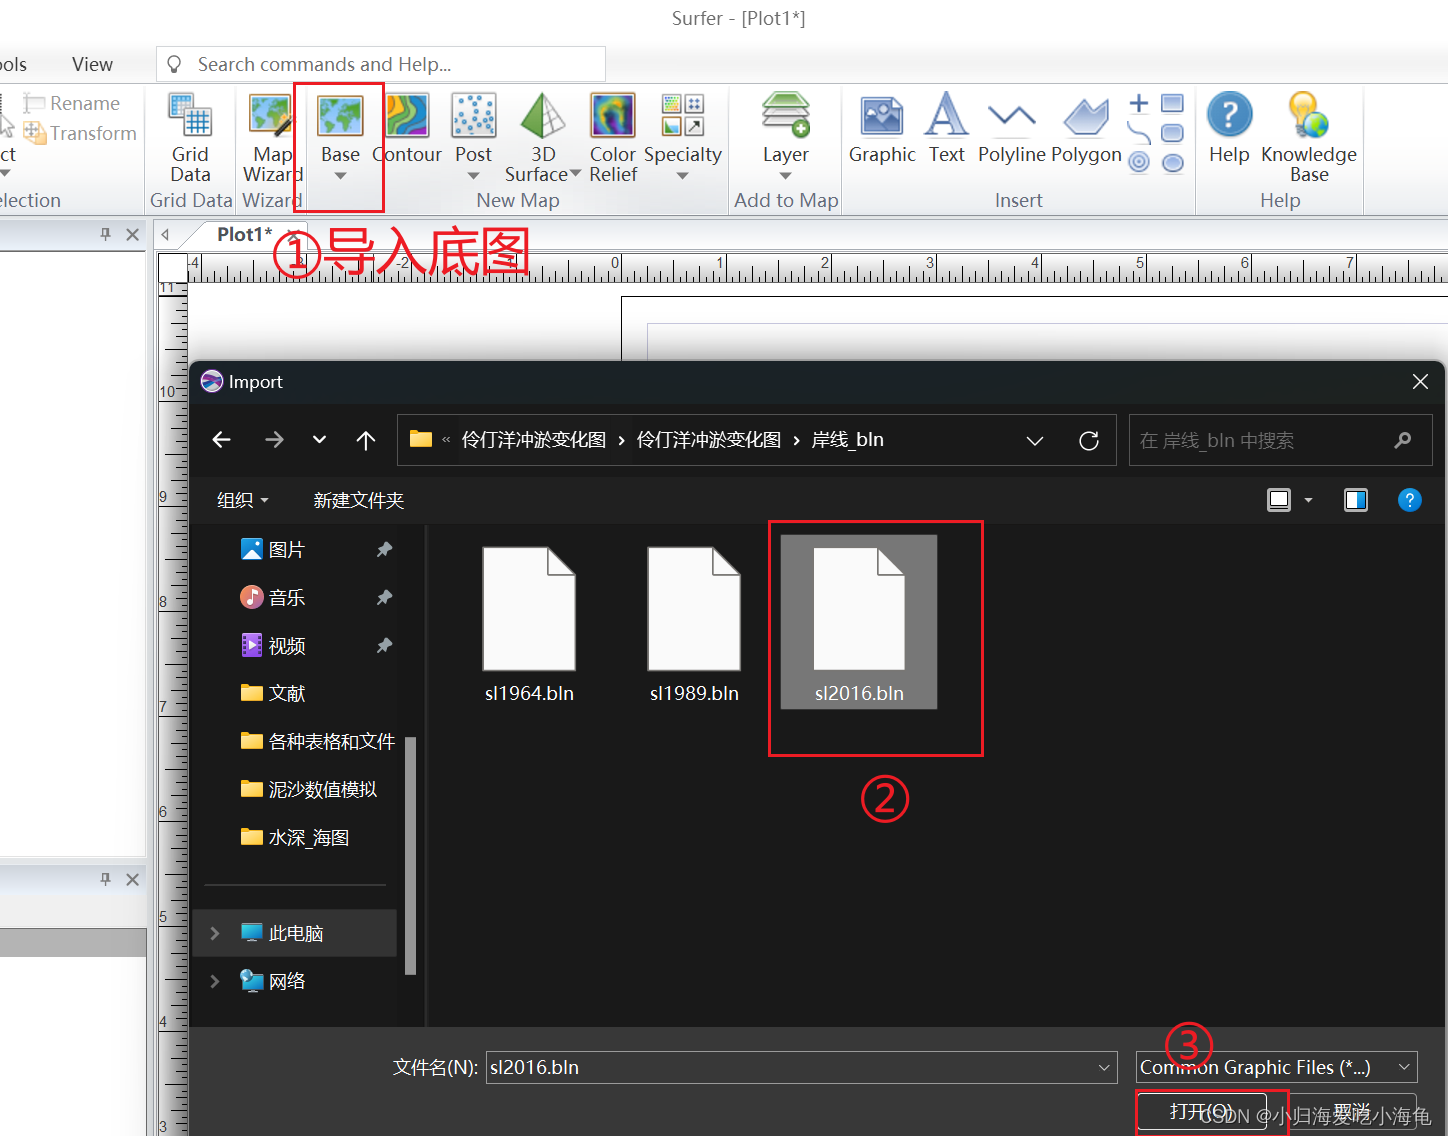Screen dimensions: 1448x1136
Task: Click the Base map icon
Action: click(x=340, y=115)
